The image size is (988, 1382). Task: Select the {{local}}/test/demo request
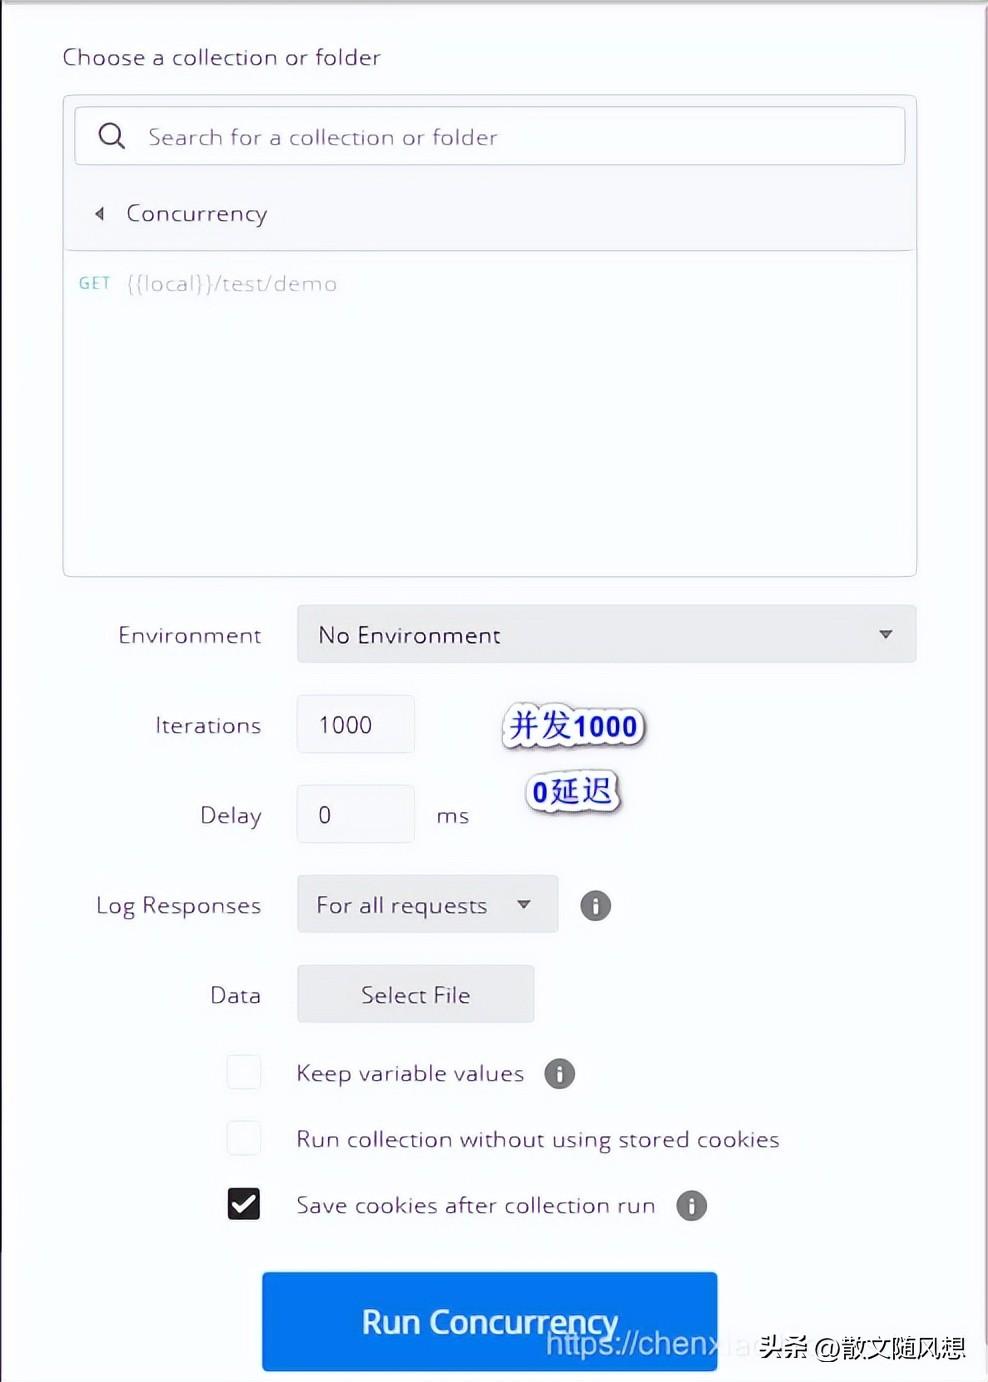pos(232,283)
